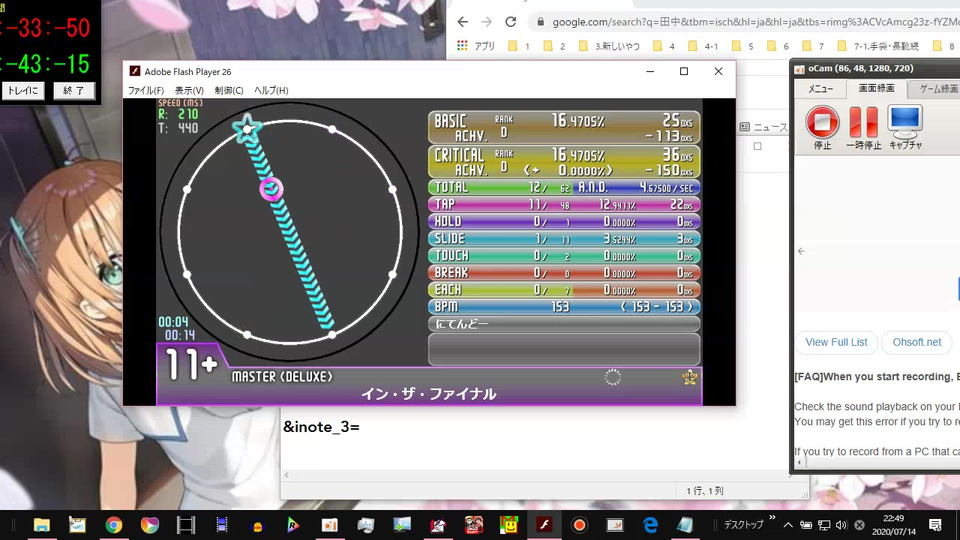Image resolution: width=960 pixels, height=540 pixels.
Task: Click MASTER (DELUXE) difficulty label
Action: 282,377
